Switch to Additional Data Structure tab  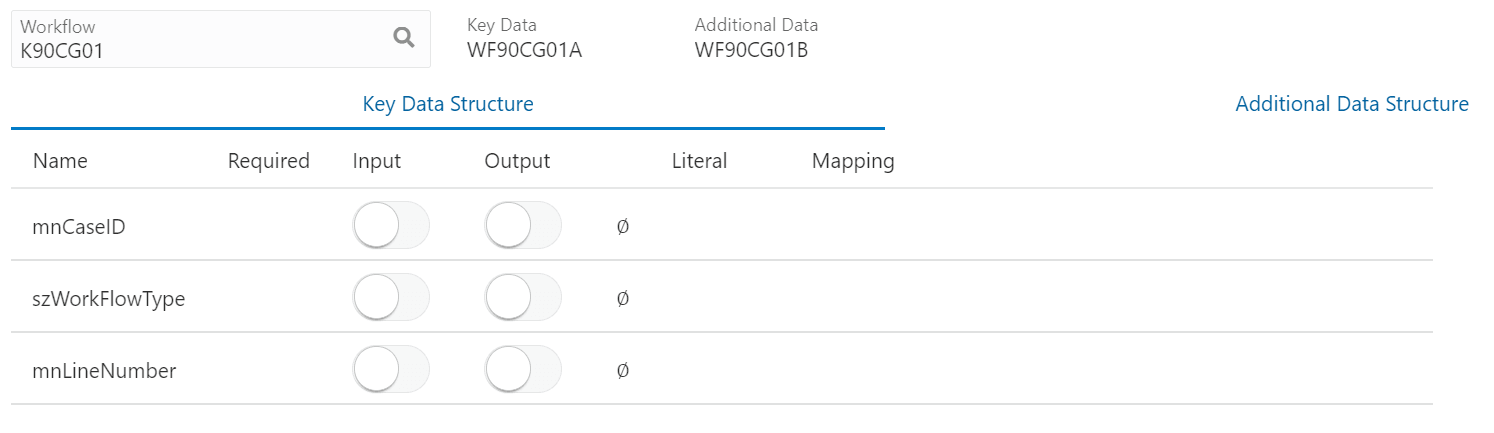(1351, 104)
